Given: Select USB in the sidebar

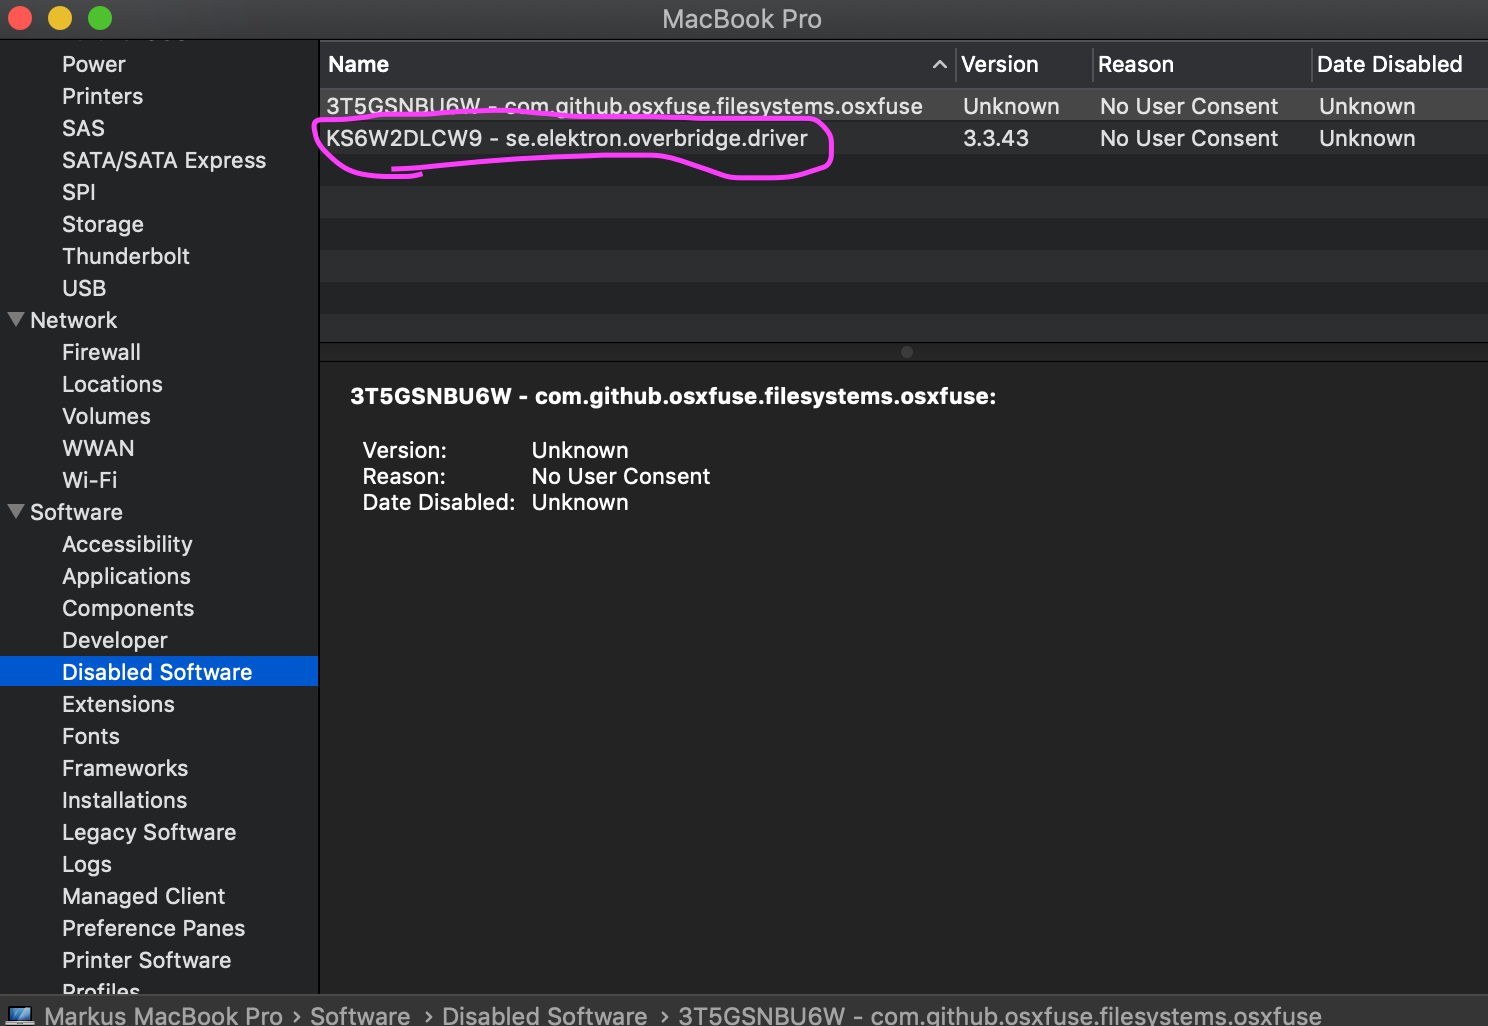Looking at the screenshot, I should click(84, 288).
